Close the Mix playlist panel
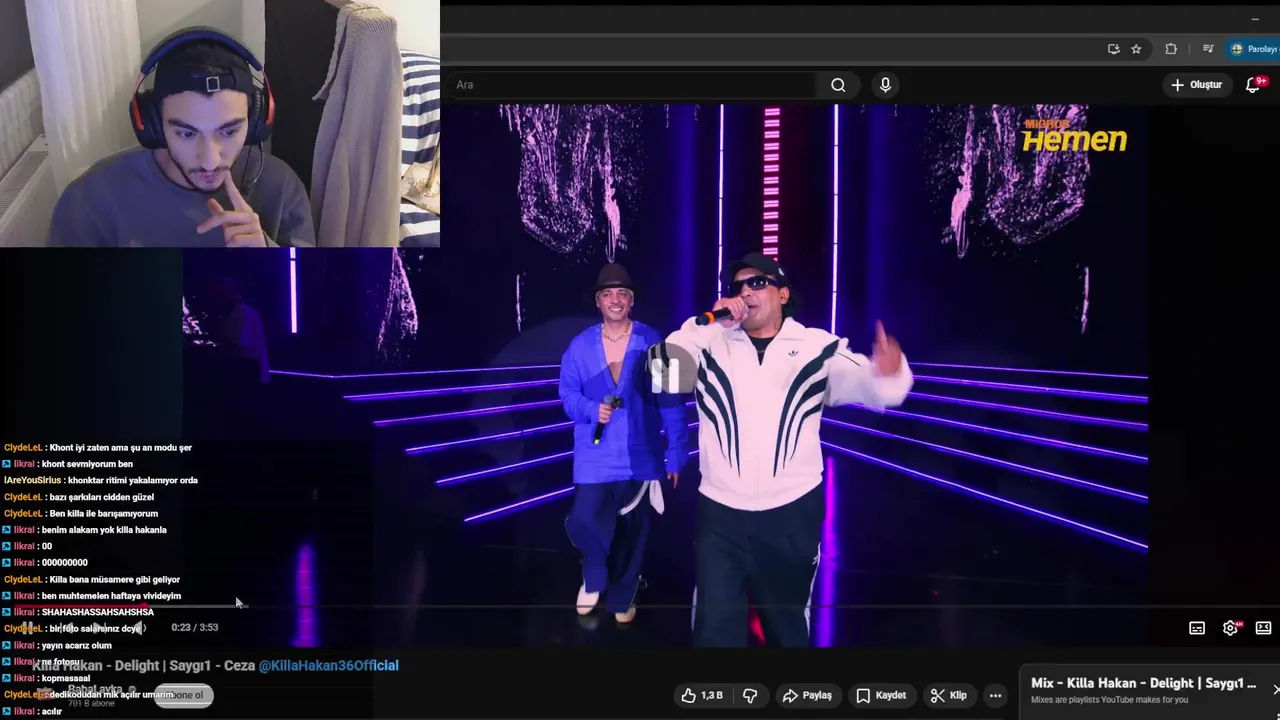 pos(1275,689)
